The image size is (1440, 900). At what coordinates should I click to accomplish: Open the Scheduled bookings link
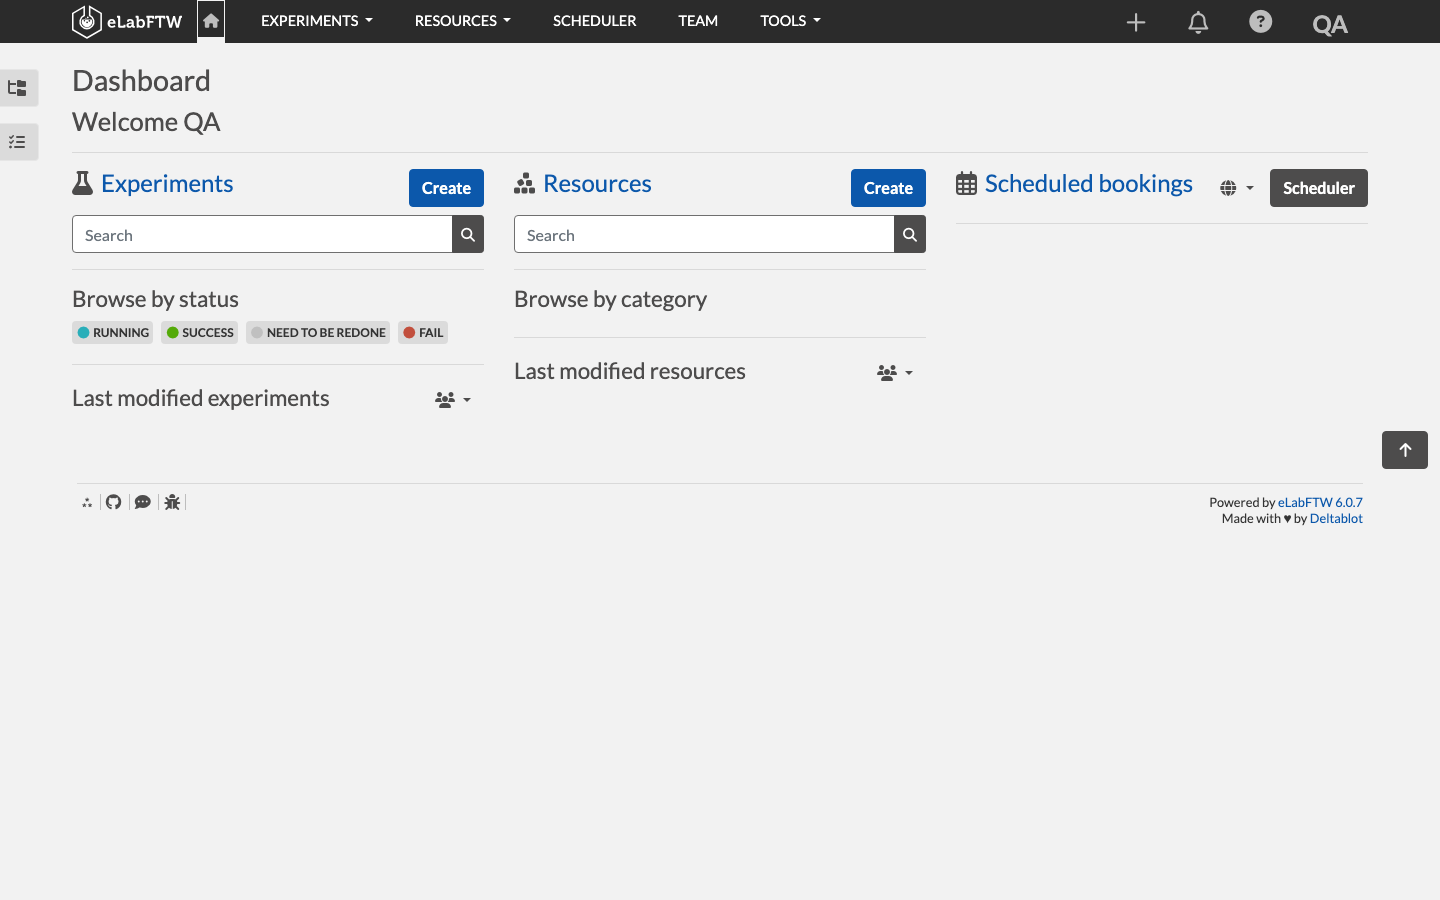1089,183
